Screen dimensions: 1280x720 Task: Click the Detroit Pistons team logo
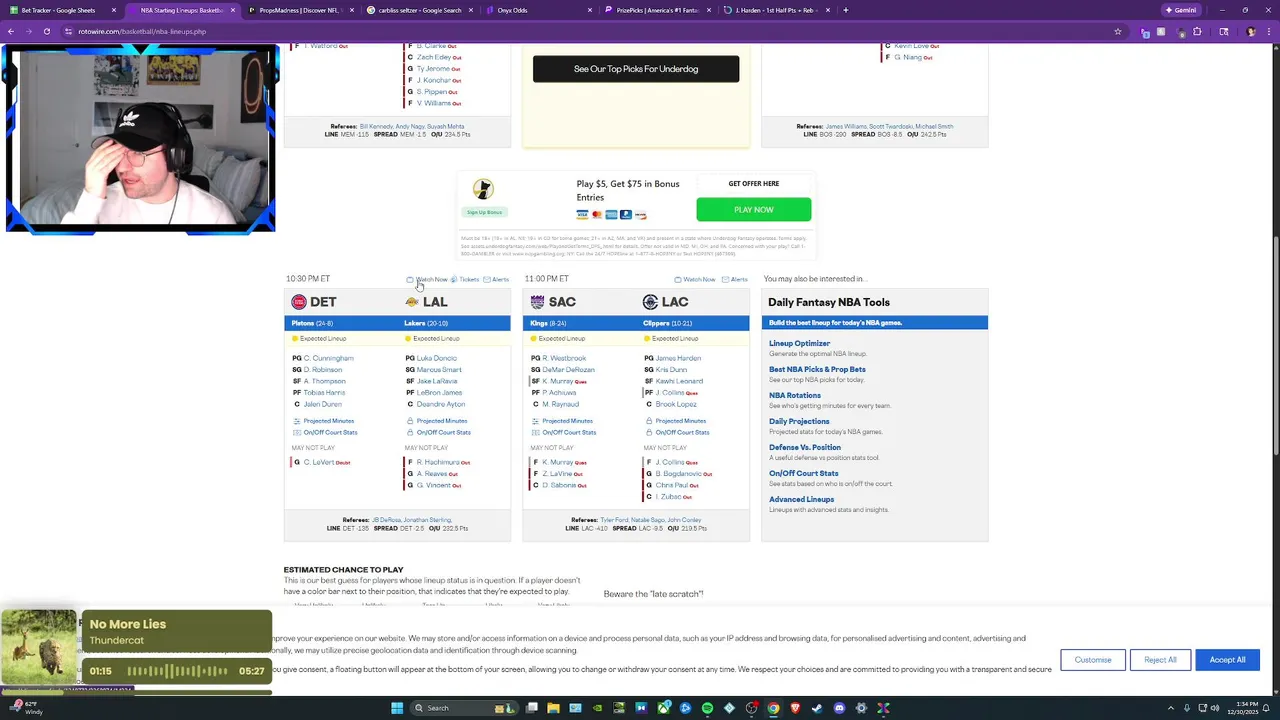(x=298, y=302)
